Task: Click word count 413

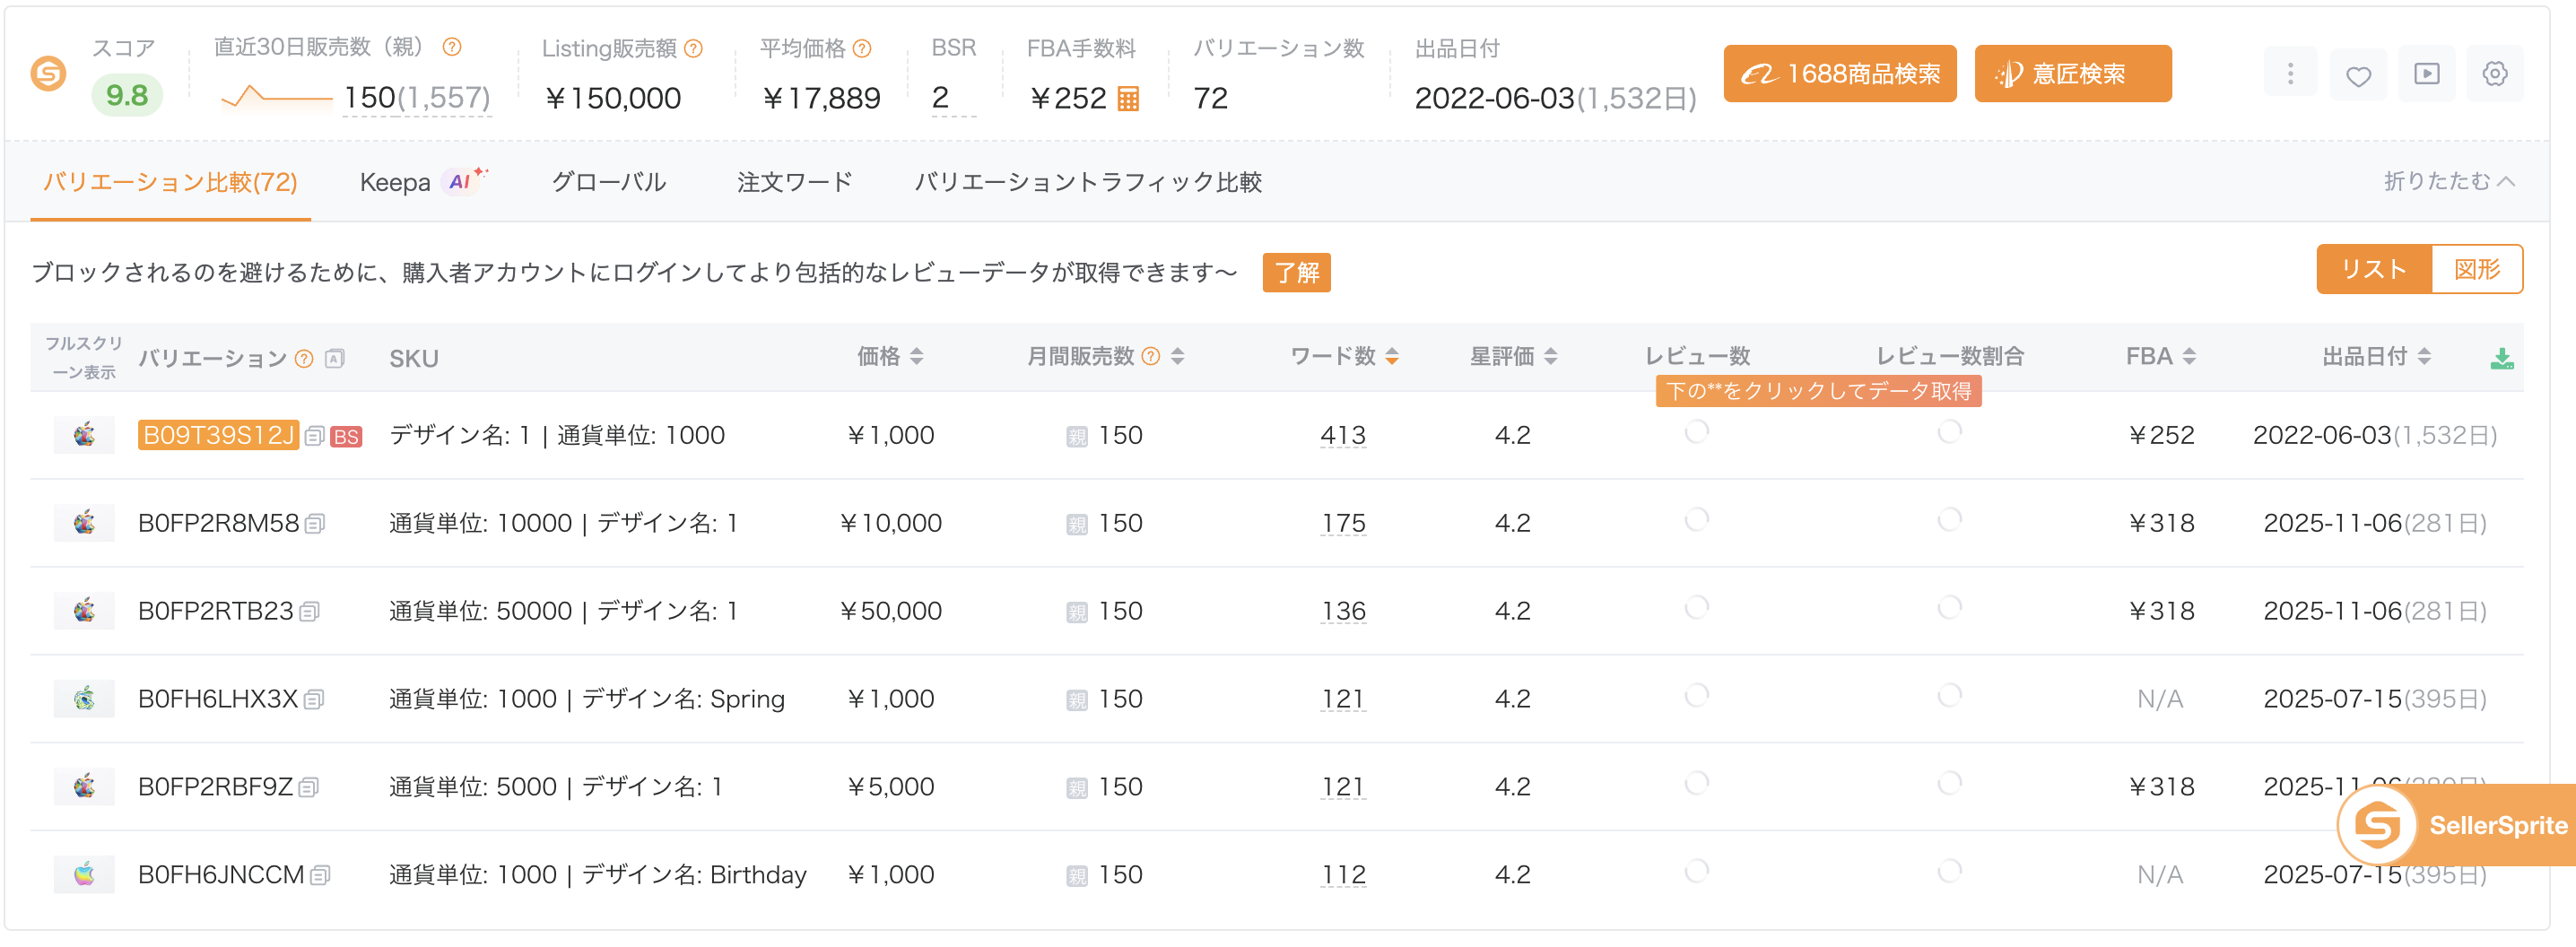Action: pos(1342,436)
